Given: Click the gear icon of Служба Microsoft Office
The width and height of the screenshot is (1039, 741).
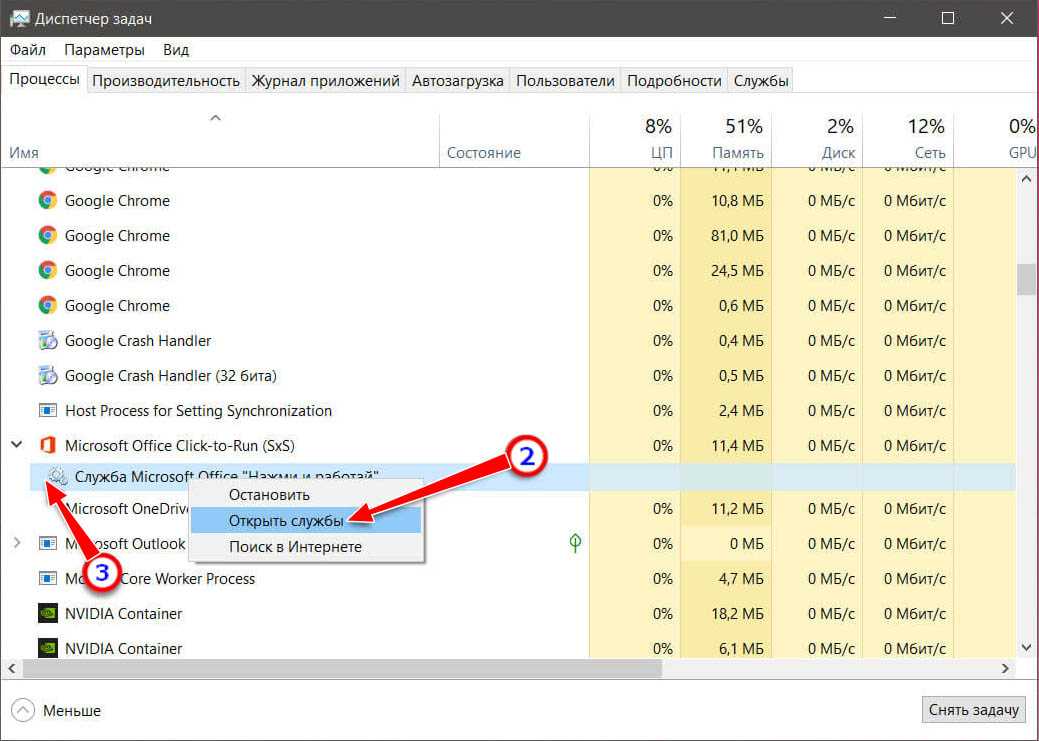Looking at the screenshot, I should tap(58, 477).
